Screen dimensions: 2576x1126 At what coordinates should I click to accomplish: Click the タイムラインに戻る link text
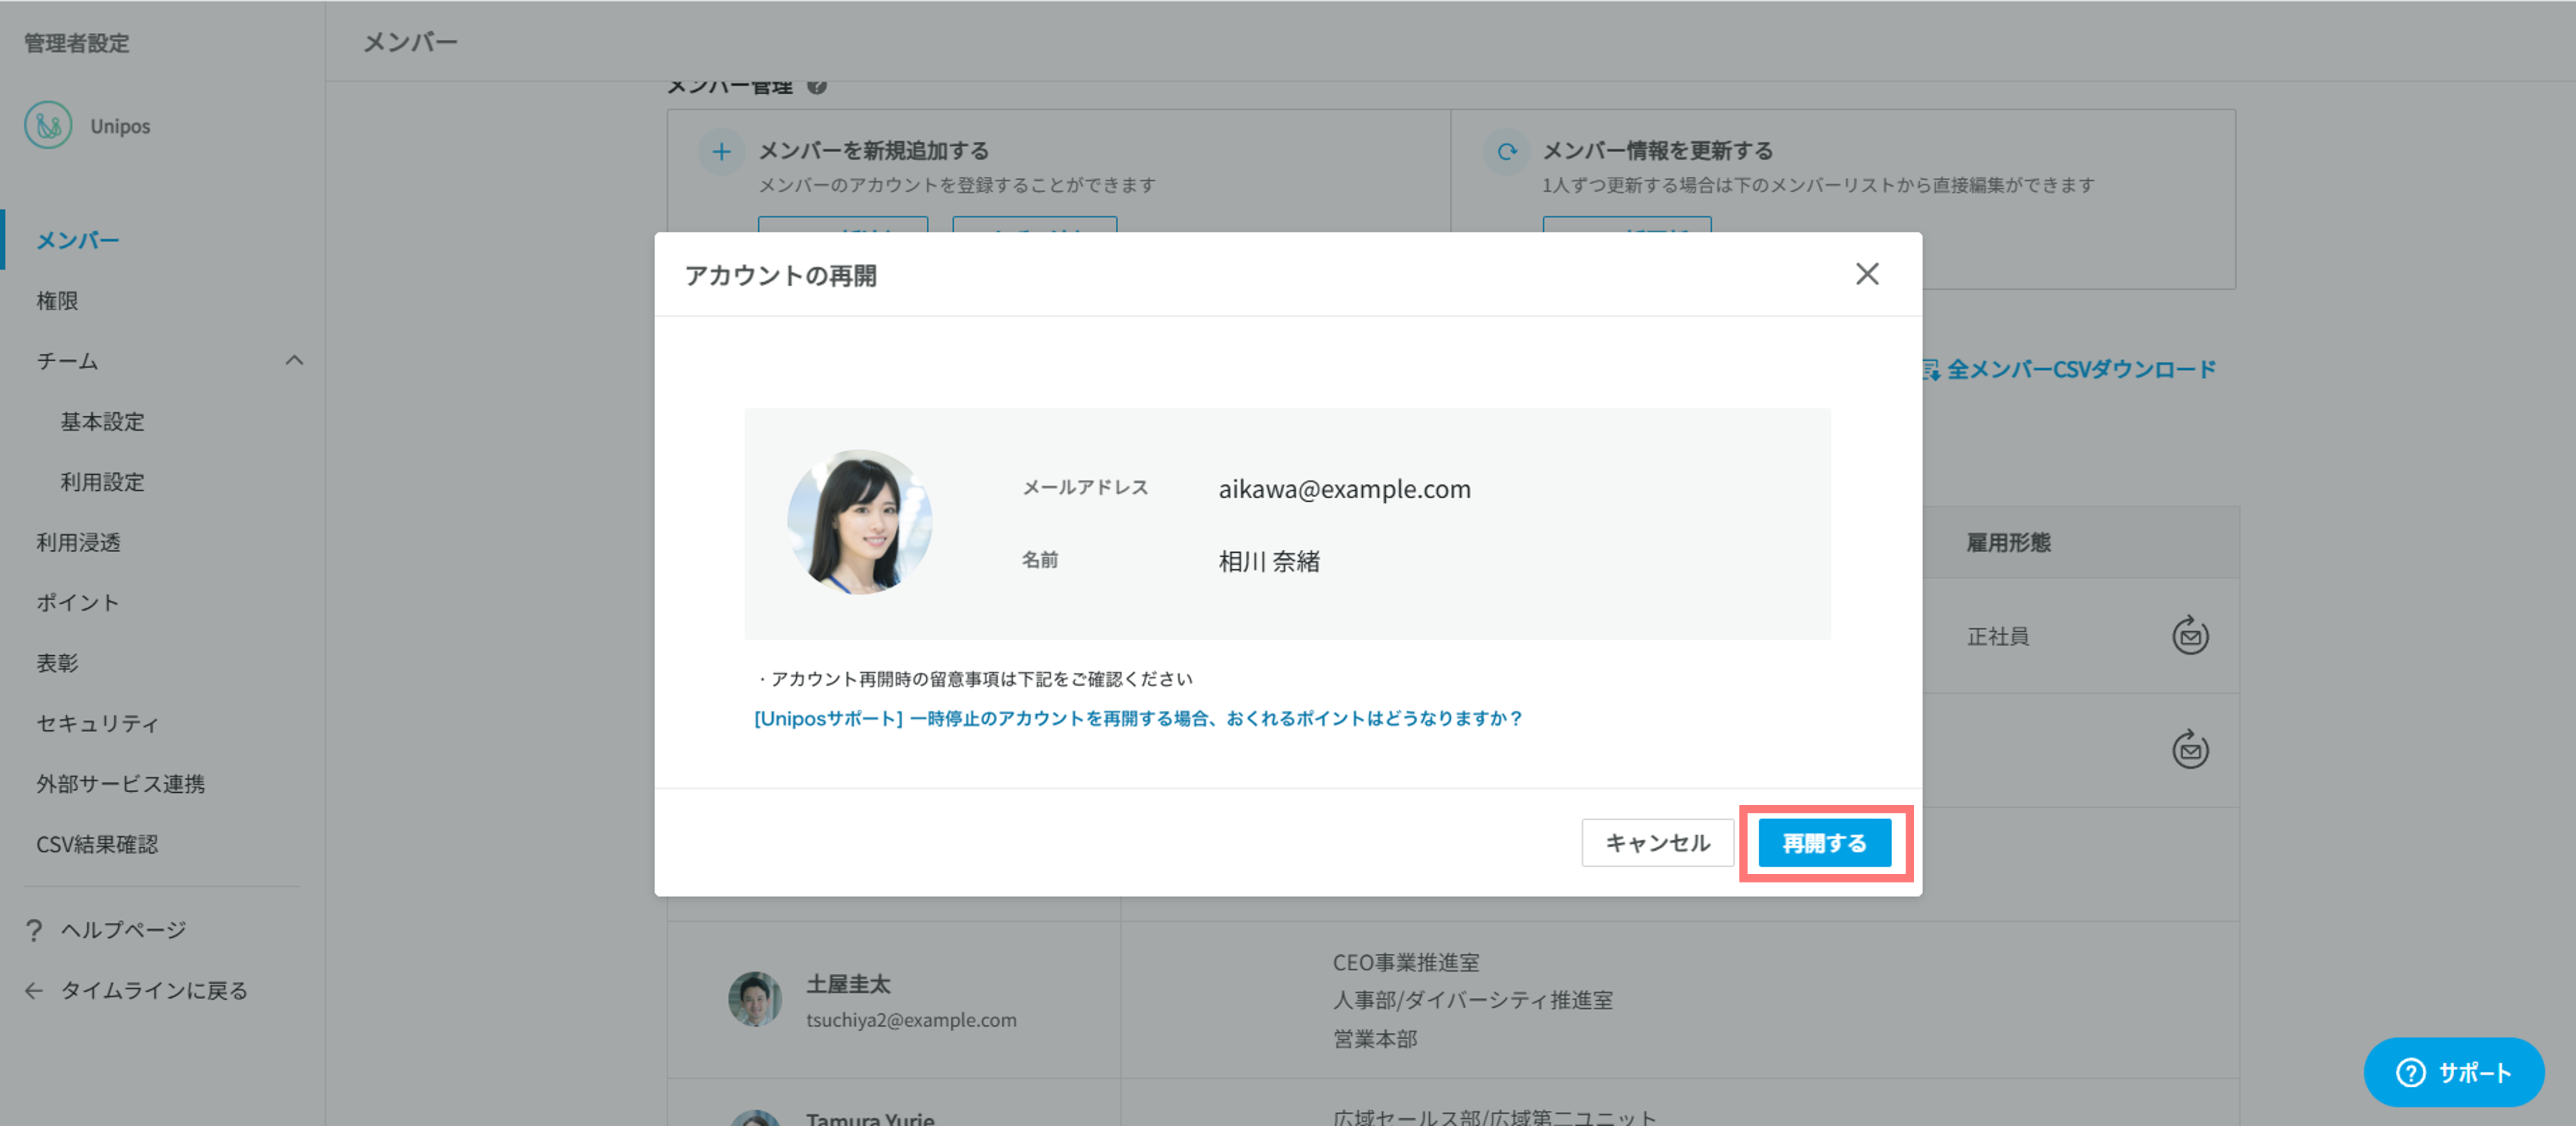[154, 990]
